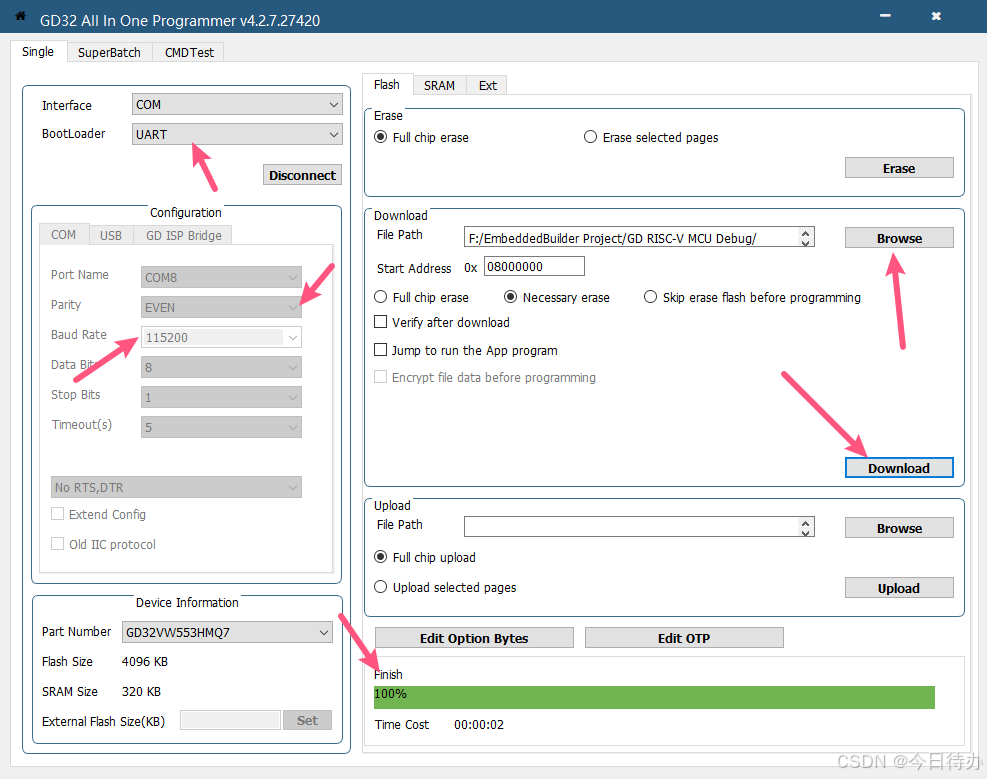Open the SRAM tab

[x=439, y=85]
